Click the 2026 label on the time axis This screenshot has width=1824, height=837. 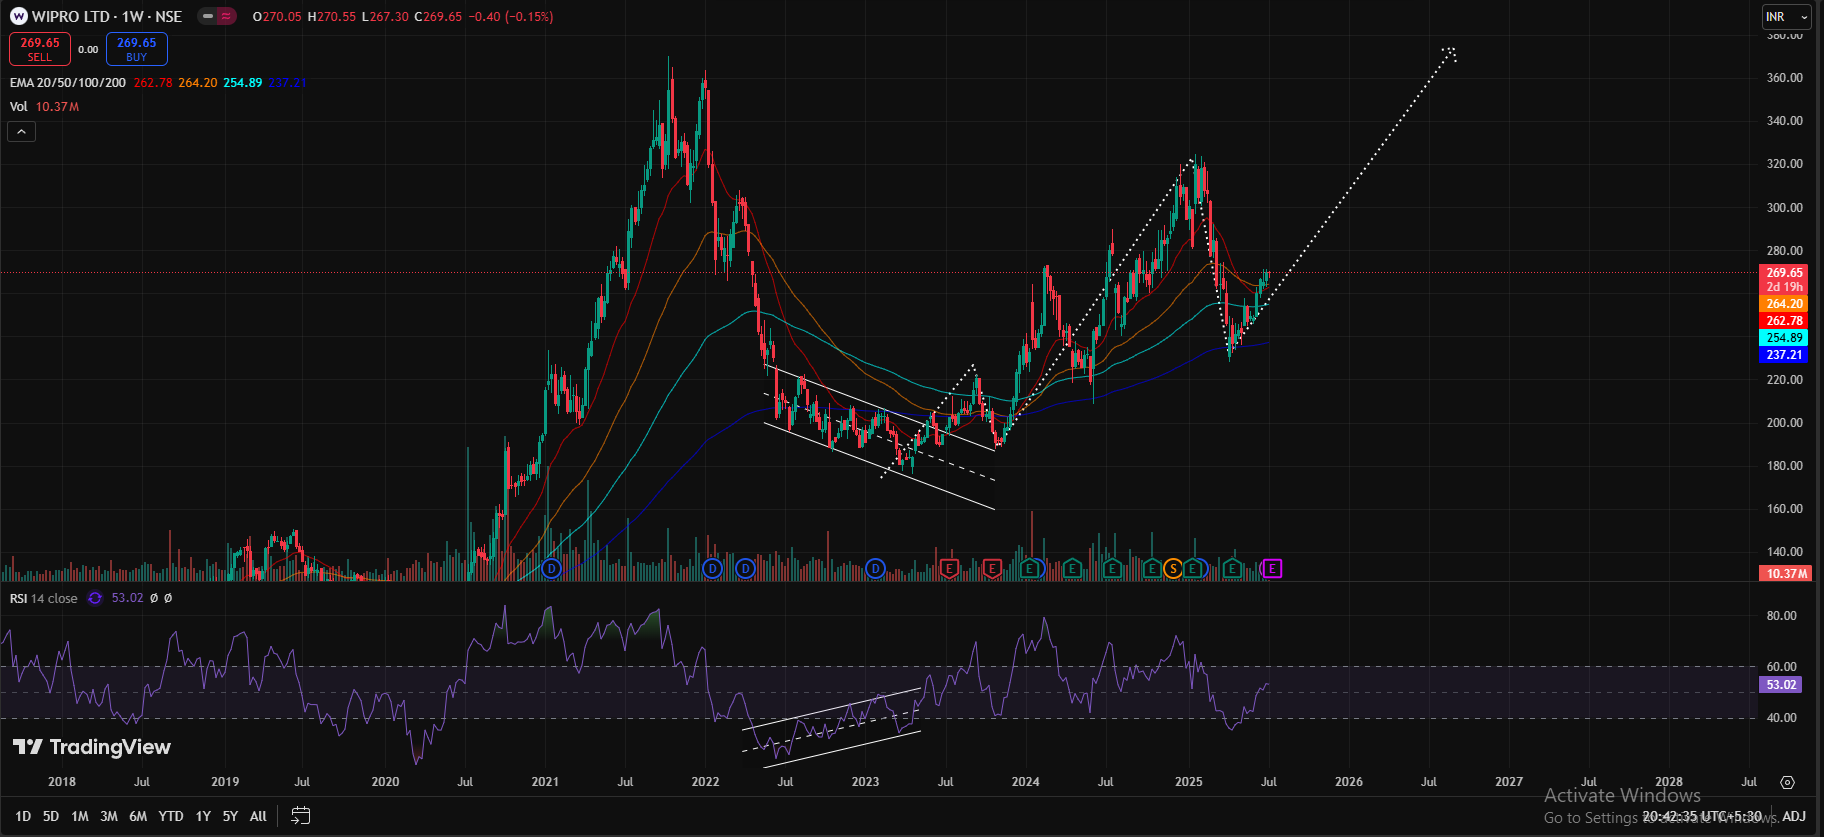coord(1348,782)
